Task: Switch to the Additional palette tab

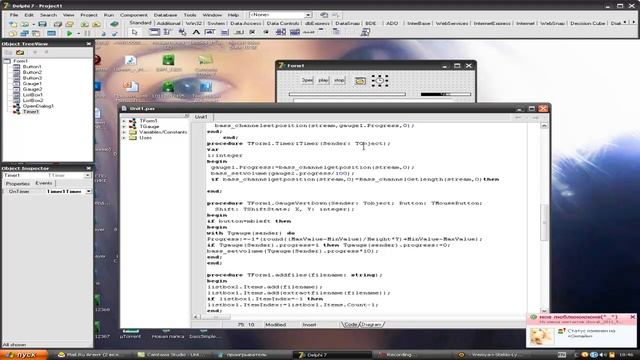Action: coord(168,23)
